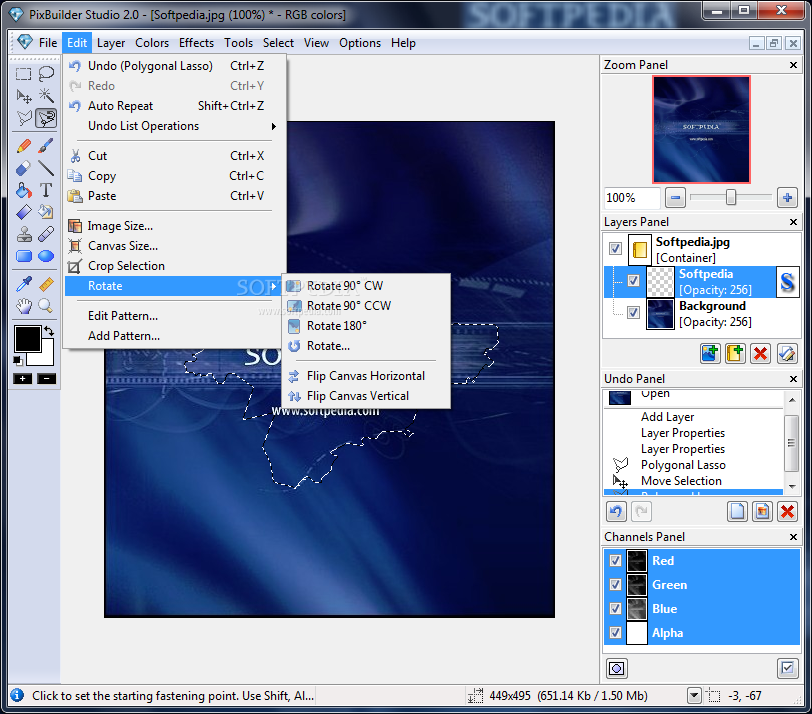Viewport: 812px width, 714px height.
Task: Choose Rotate 90° CW
Action: pyautogui.click(x=366, y=286)
